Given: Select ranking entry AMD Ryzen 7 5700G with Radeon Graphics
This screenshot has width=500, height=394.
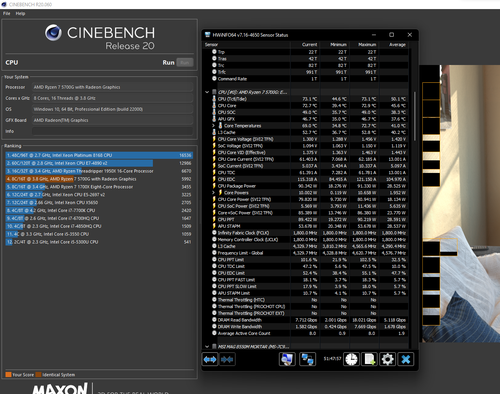Looking at the screenshot, I should coord(99,179).
